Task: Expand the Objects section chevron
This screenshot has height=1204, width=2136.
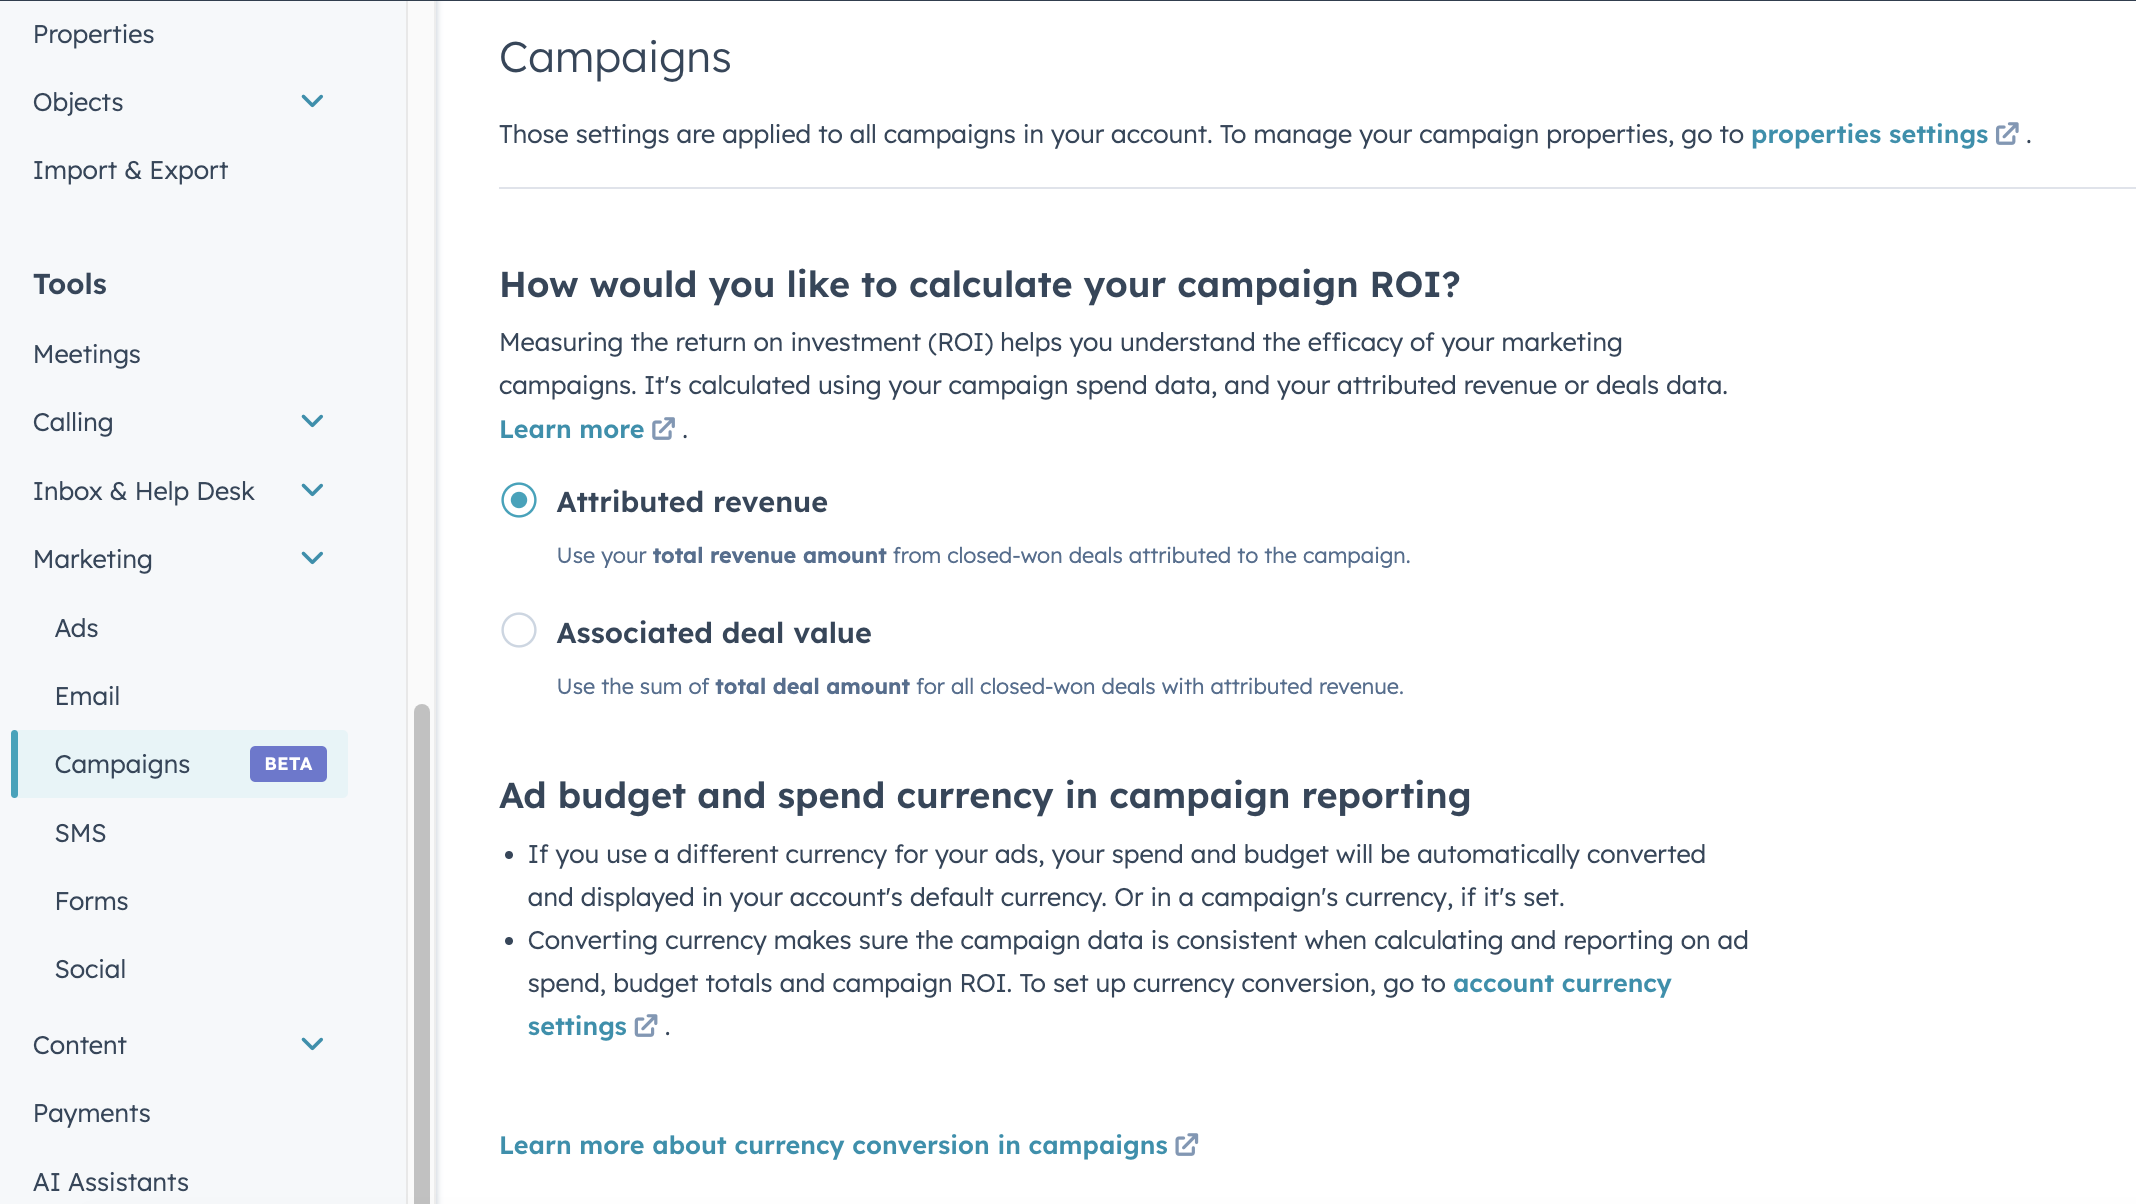Action: click(312, 101)
